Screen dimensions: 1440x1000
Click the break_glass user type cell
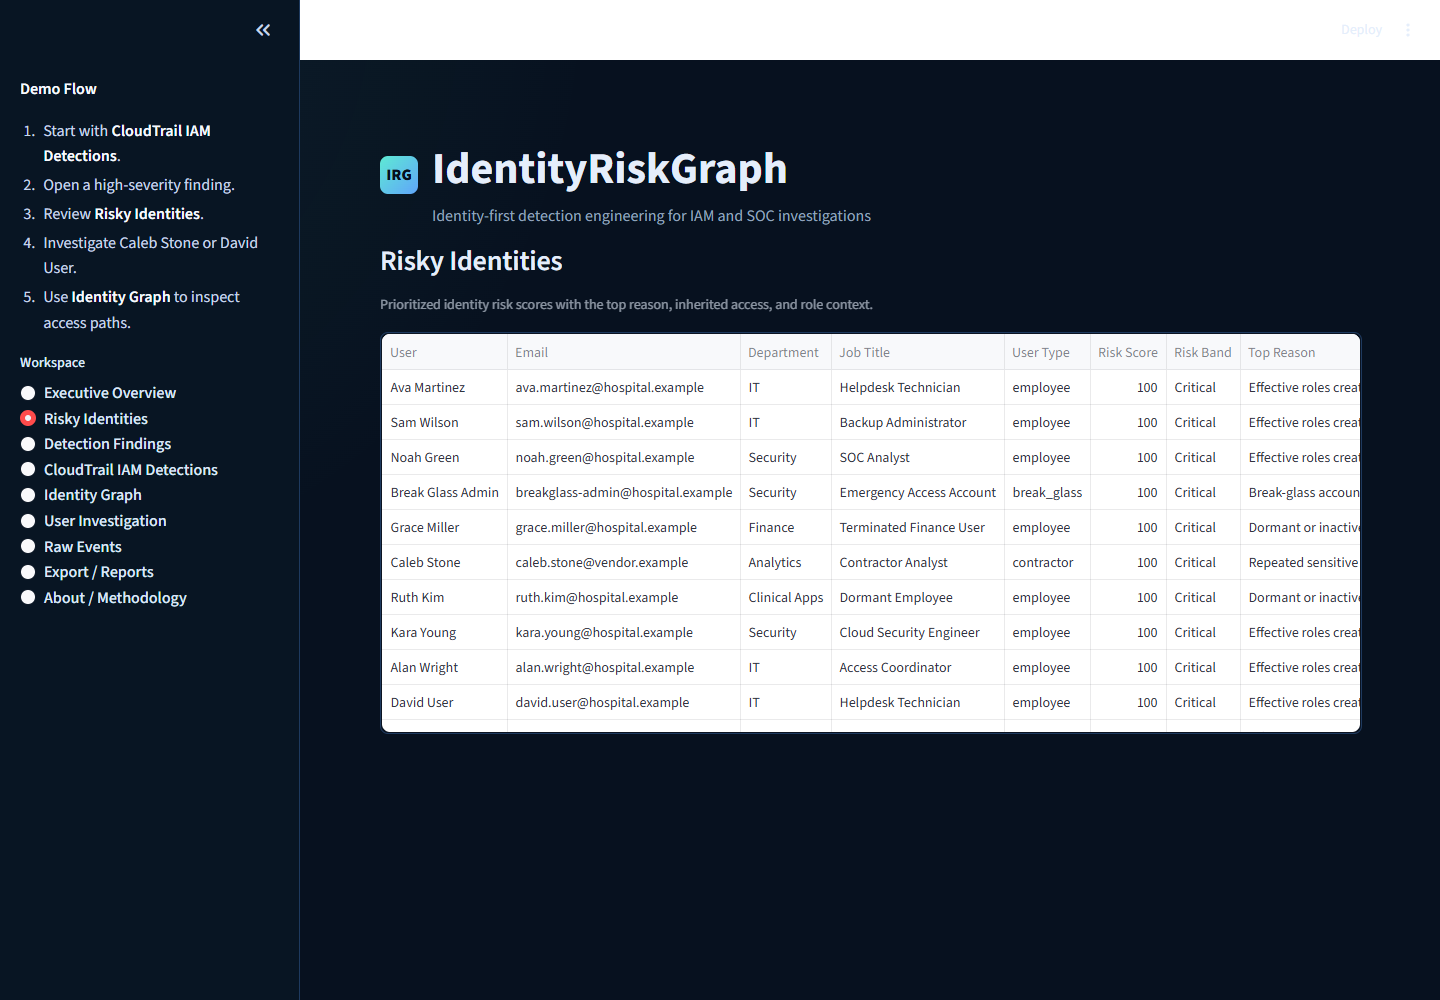(1047, 492)
